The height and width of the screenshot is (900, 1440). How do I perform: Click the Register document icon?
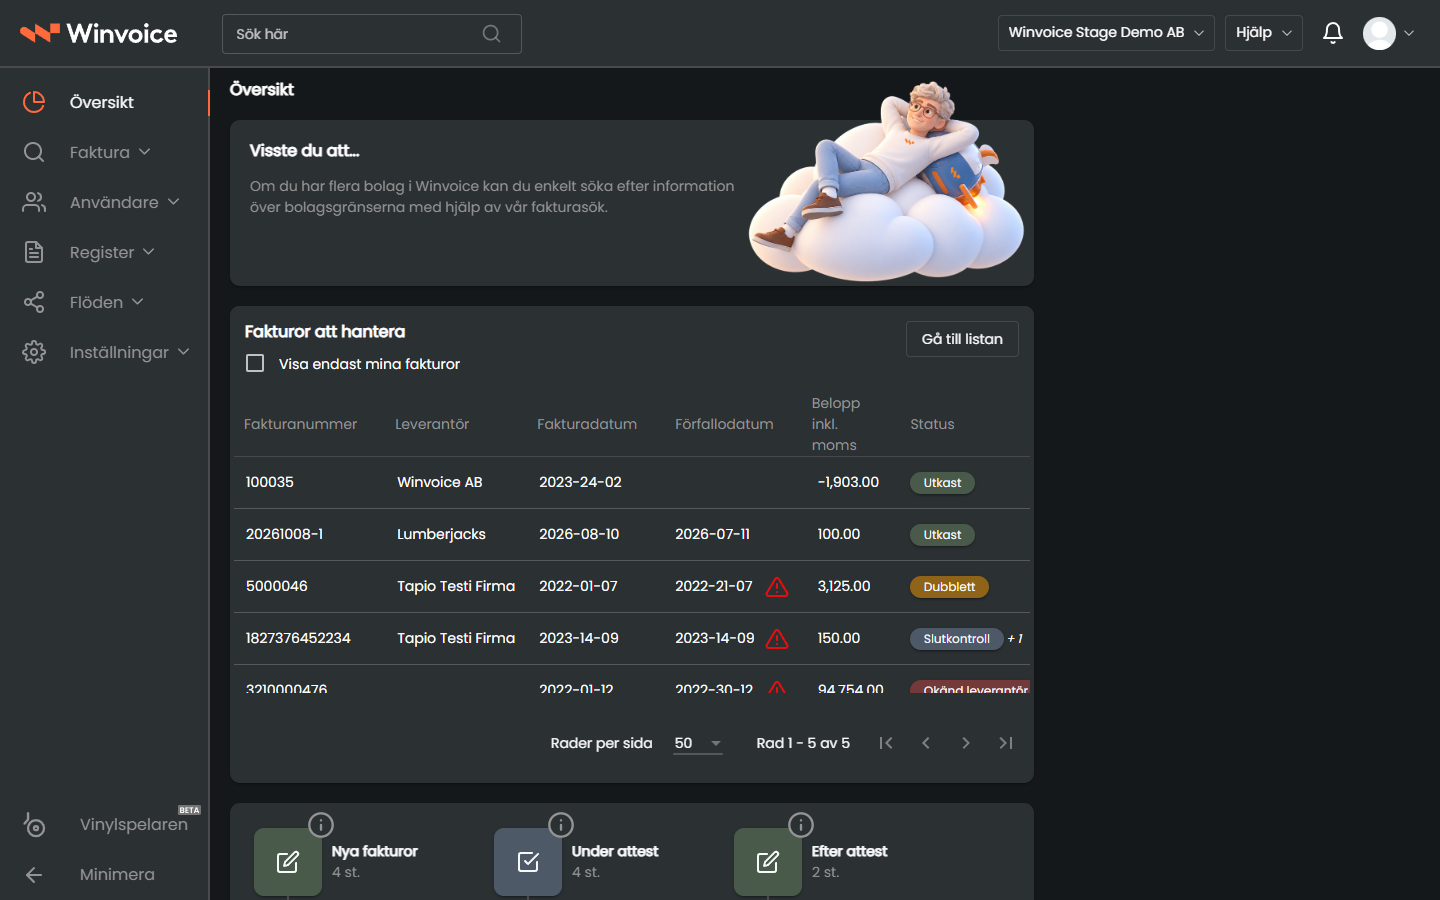tap(34, 252)
